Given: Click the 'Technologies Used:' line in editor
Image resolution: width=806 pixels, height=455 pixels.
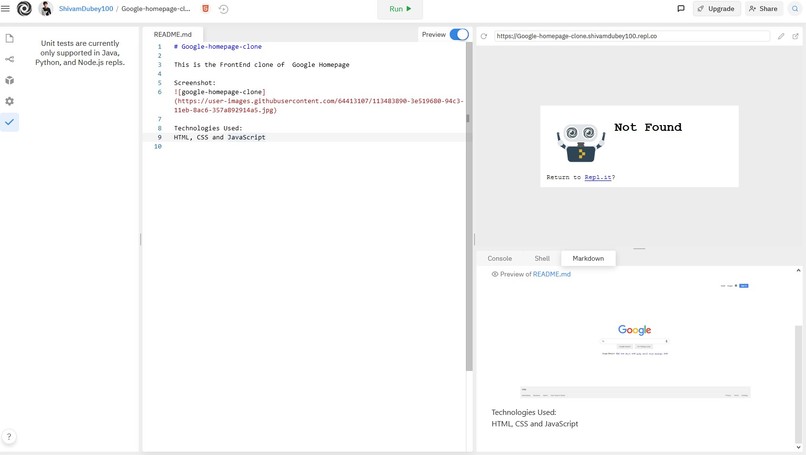Looking at the screenshot, I should point(208,128).
